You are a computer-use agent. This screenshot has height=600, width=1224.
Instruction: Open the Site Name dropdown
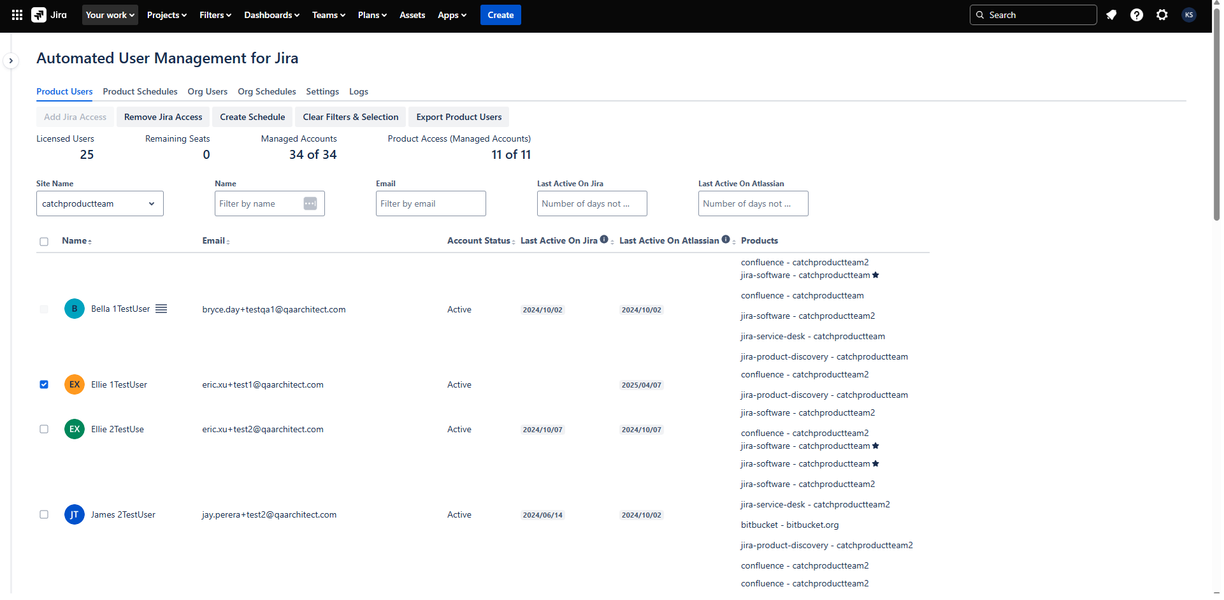[x=100, y=203]
